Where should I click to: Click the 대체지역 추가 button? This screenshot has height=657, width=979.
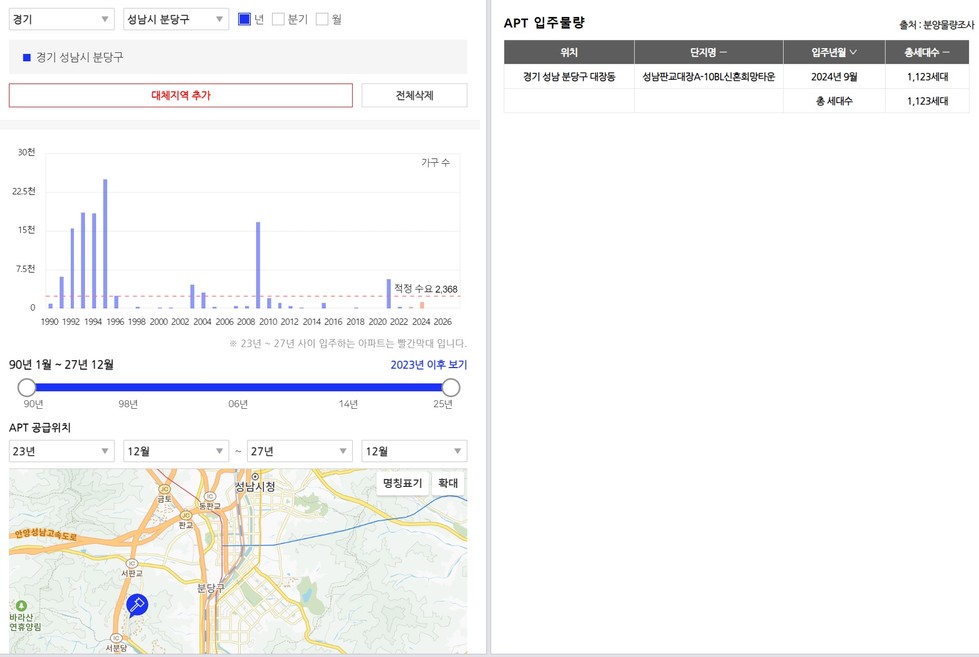[x=180, y=96]
